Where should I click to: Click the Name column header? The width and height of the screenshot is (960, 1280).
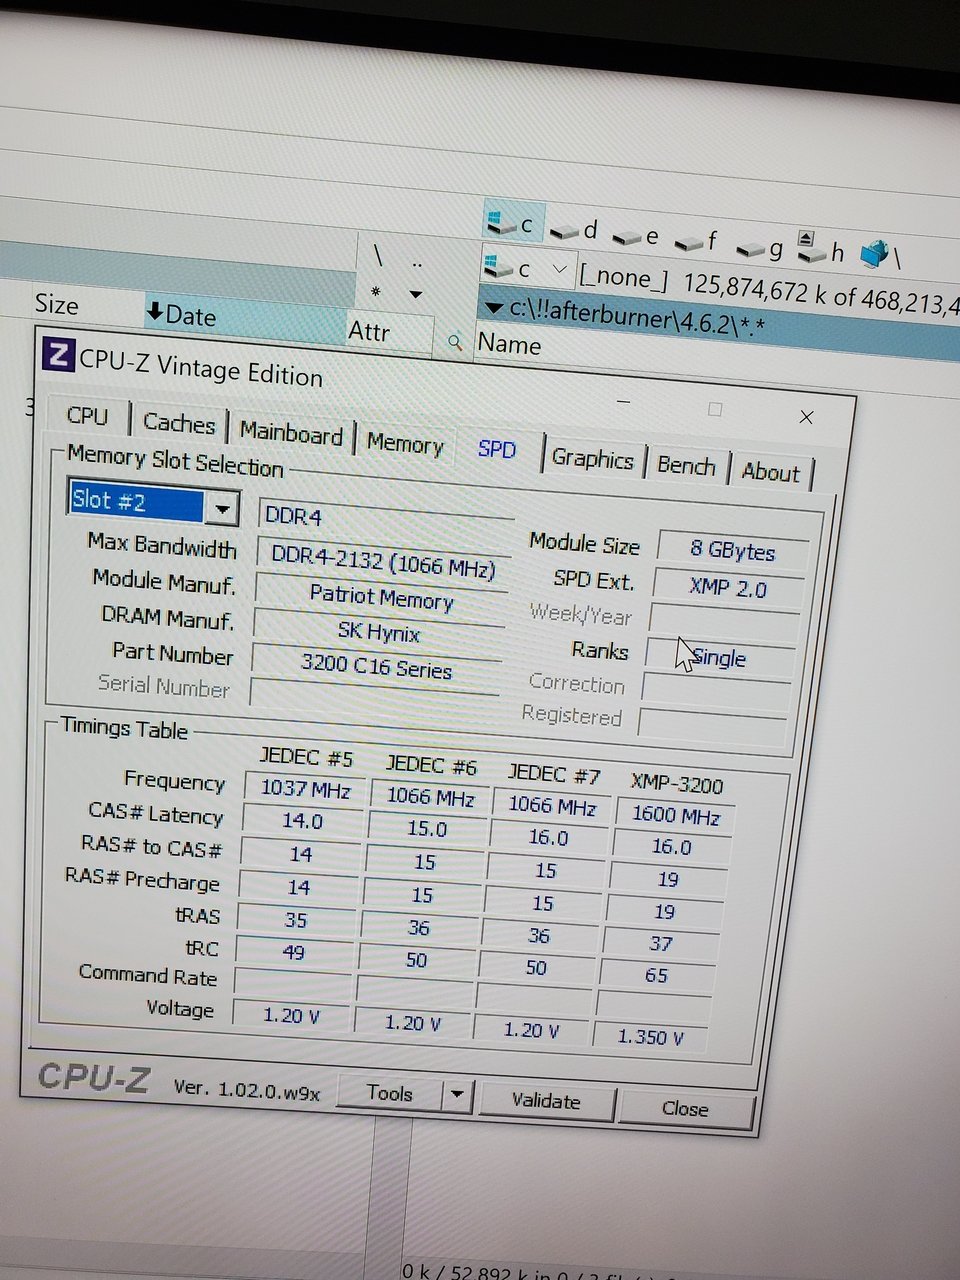510,345
